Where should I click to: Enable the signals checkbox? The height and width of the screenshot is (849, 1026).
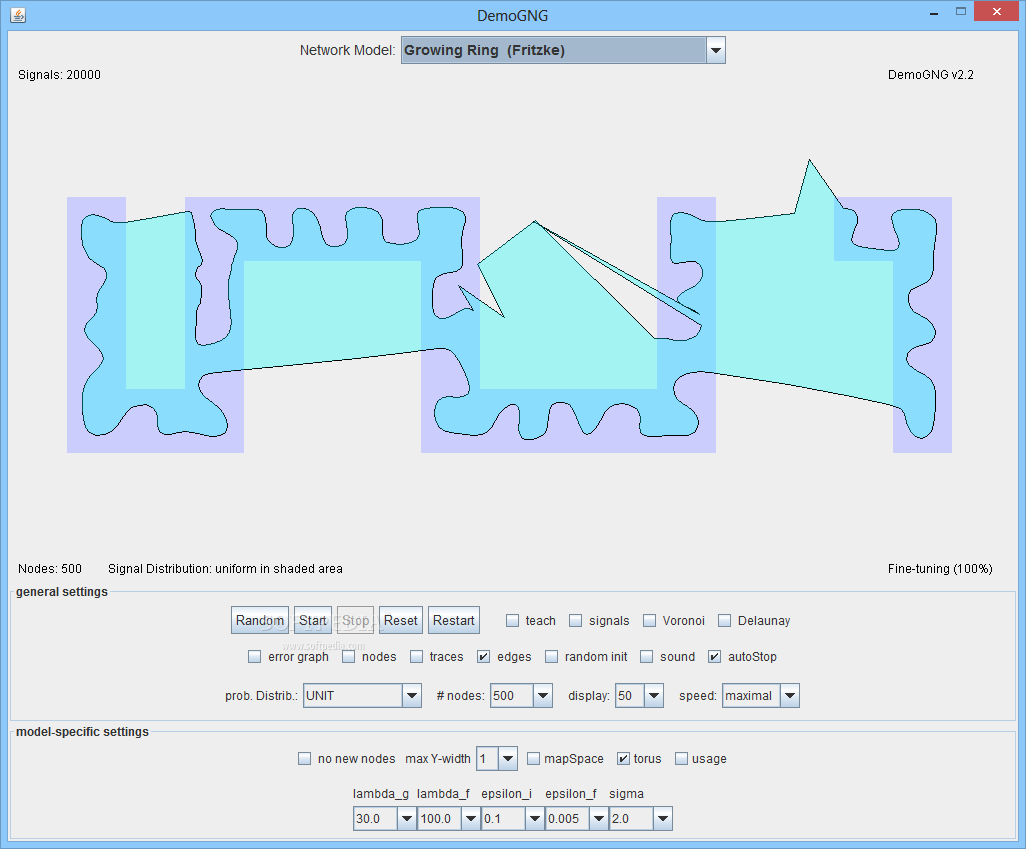coord(575,621)
